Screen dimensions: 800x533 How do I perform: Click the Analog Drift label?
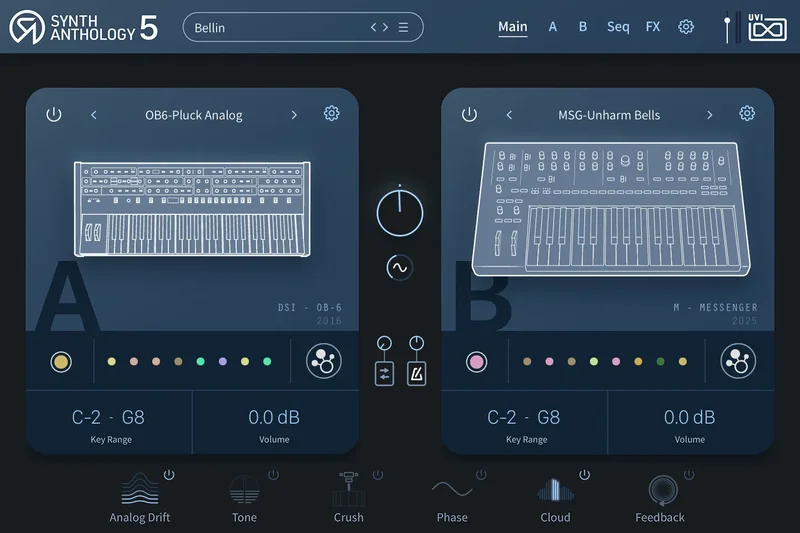pos(140,517)
